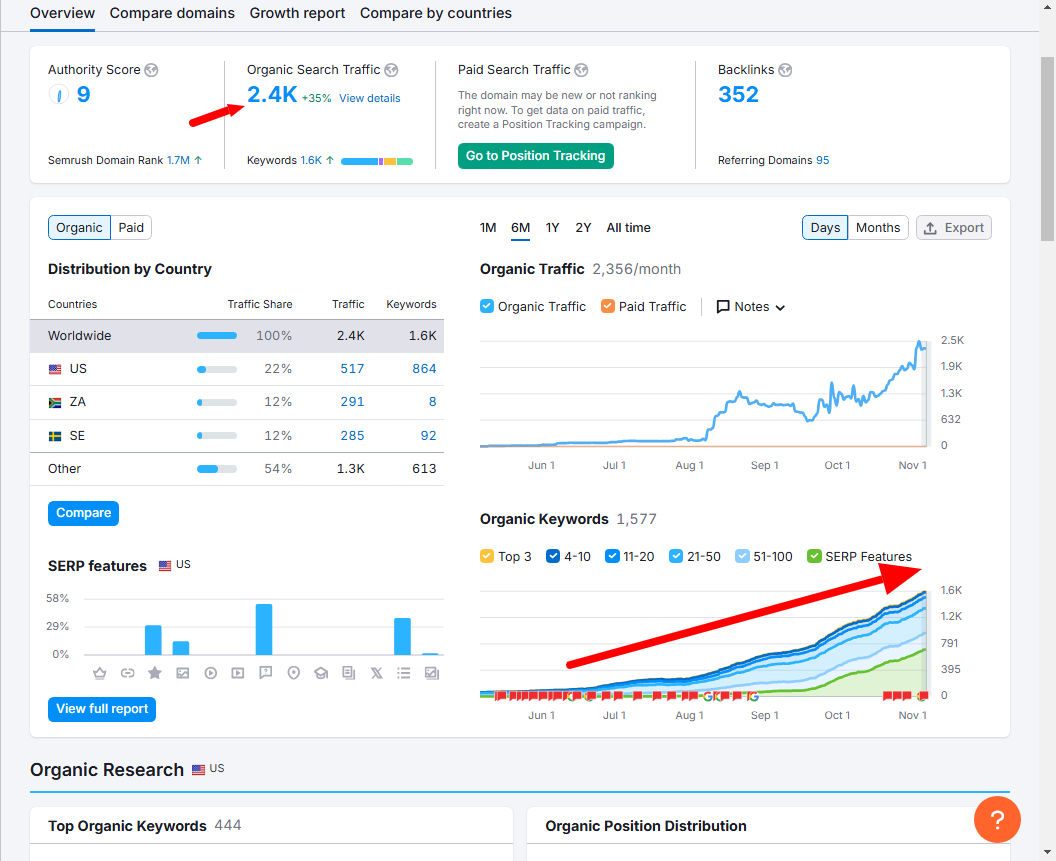Open the orange help question mark button
The image size is (1056, 861).
(x=997, y=819)
